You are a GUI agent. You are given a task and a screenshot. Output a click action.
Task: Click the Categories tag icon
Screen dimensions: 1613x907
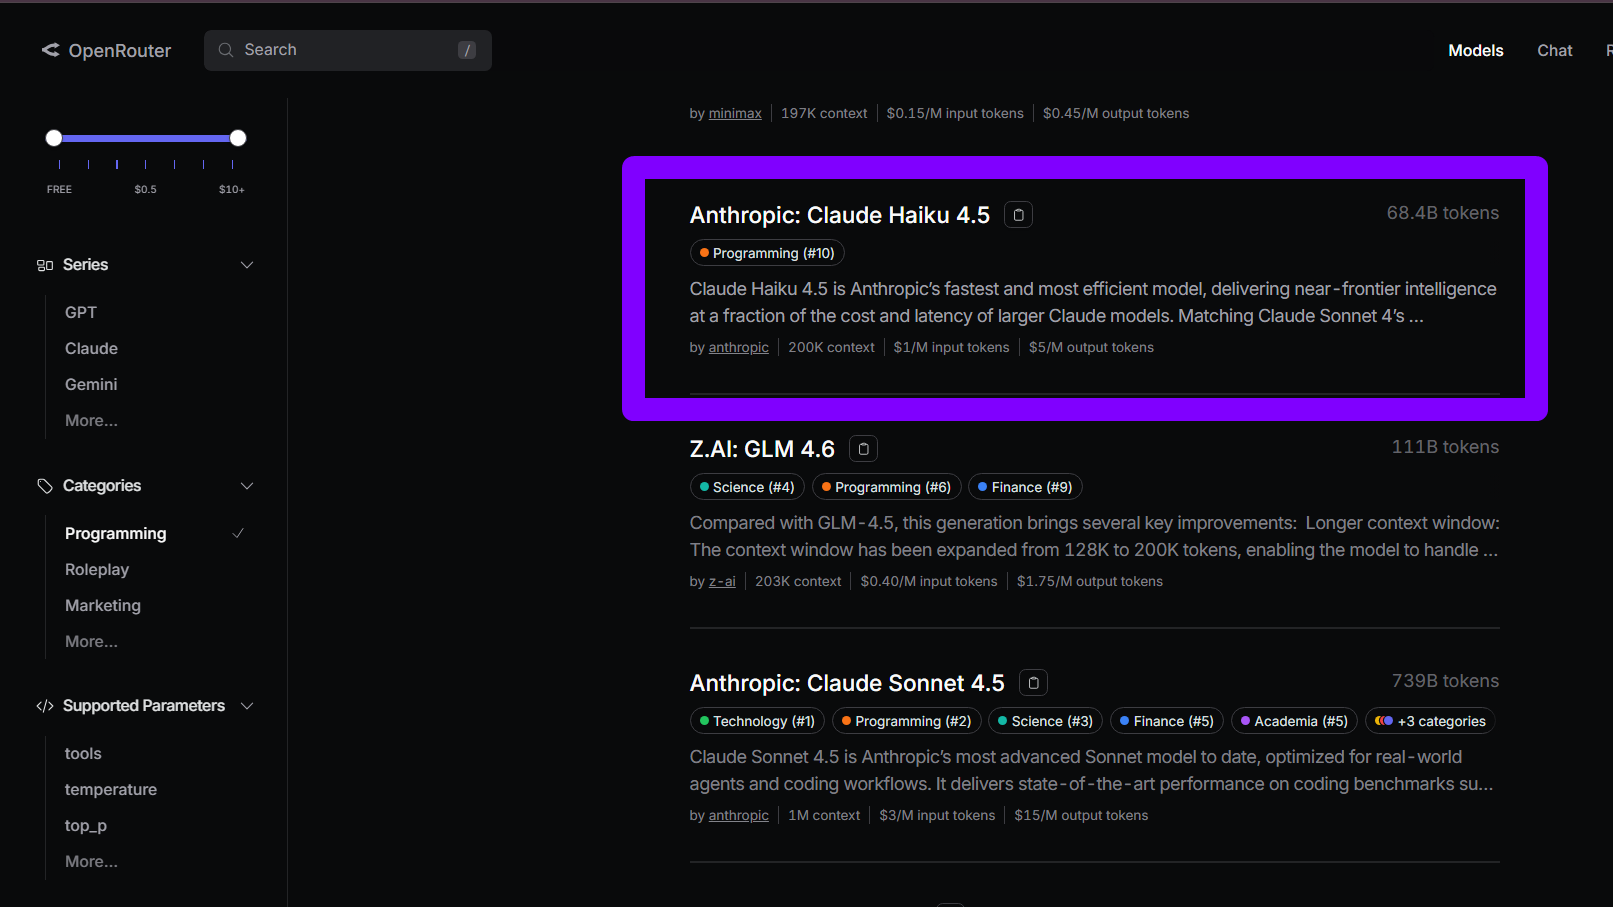point(45,486)
